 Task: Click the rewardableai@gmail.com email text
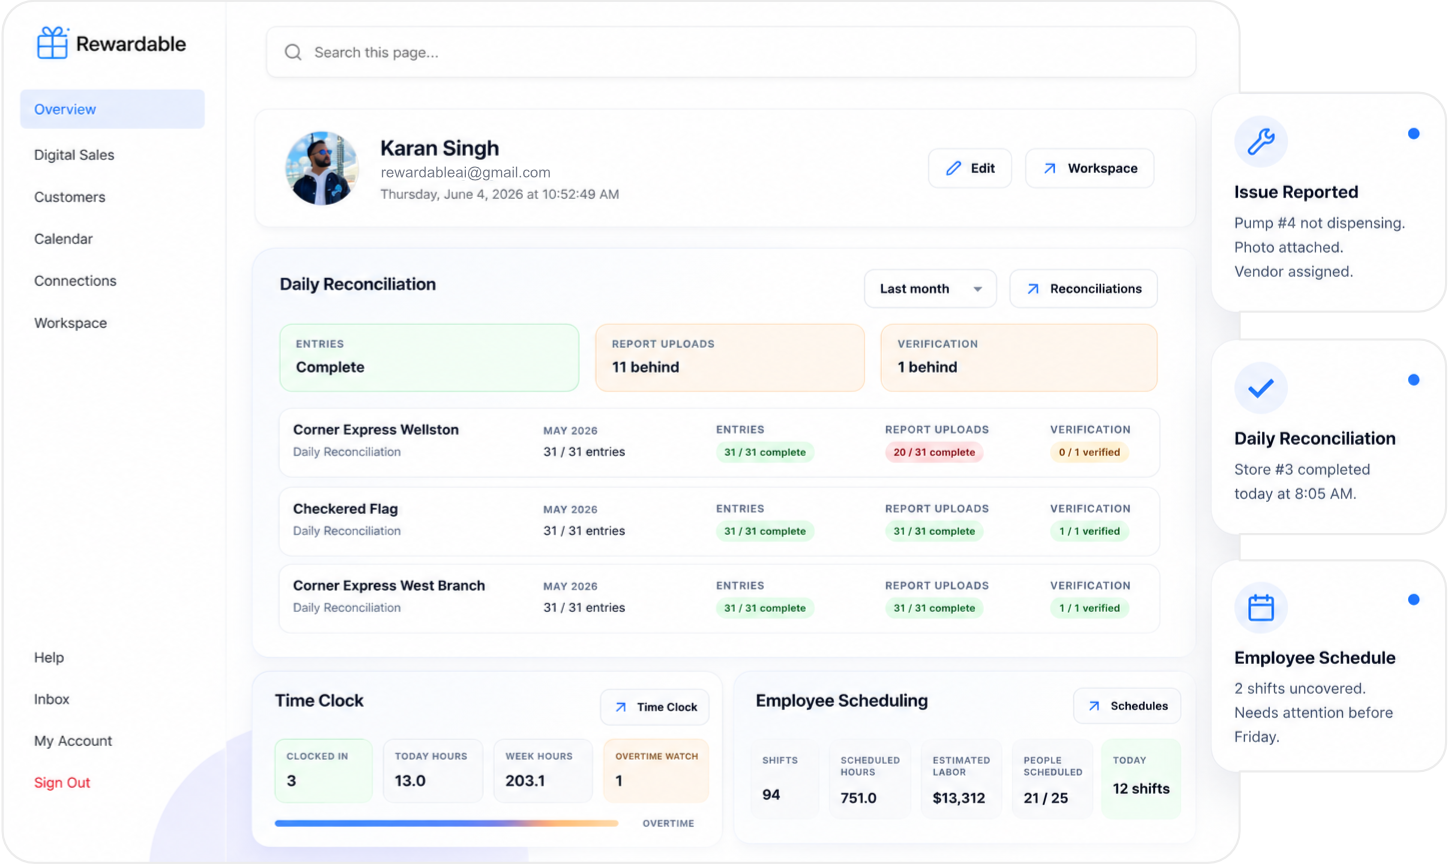pos(465,173)
